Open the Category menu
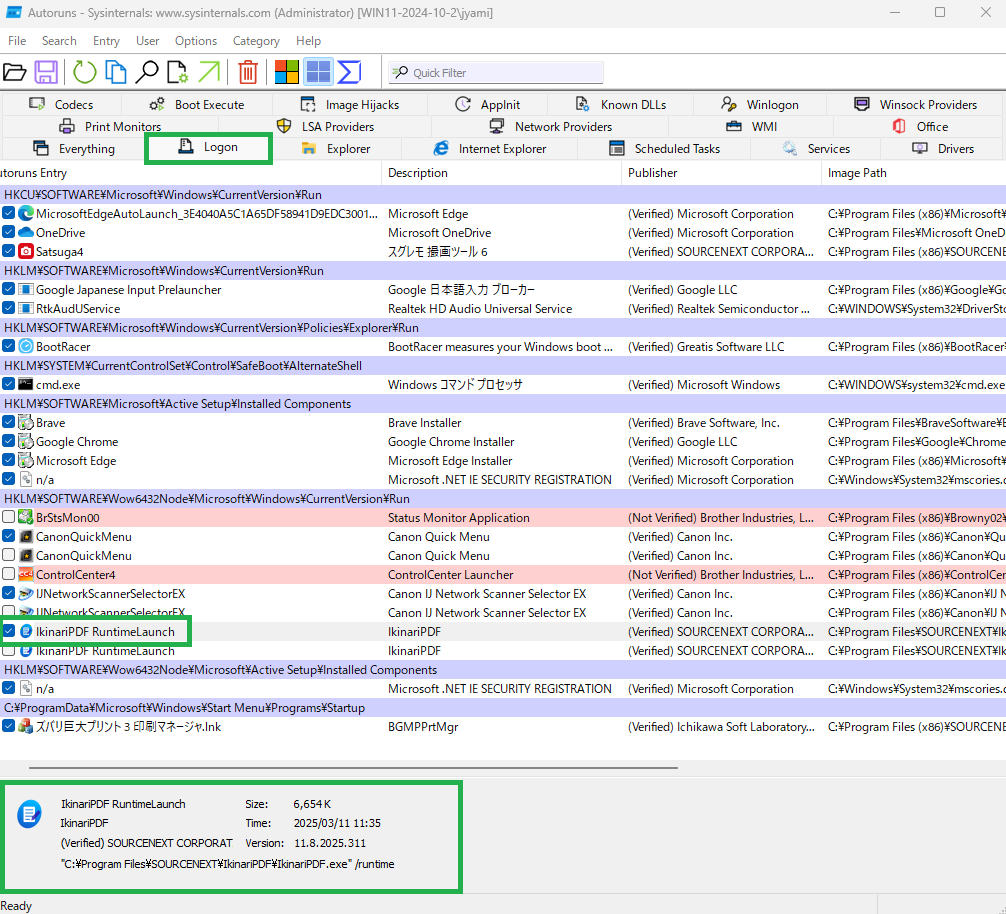The image size is (1006, 914). 256,40
